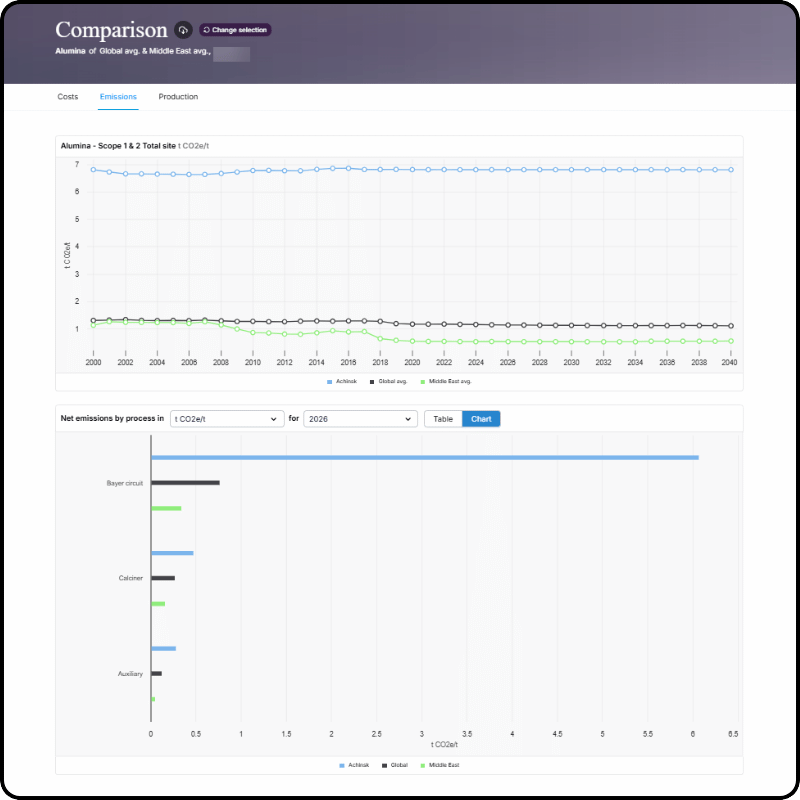Toggle Middle East in bar chart legend
Screen dimensions: 800x800
pos(440,765)
